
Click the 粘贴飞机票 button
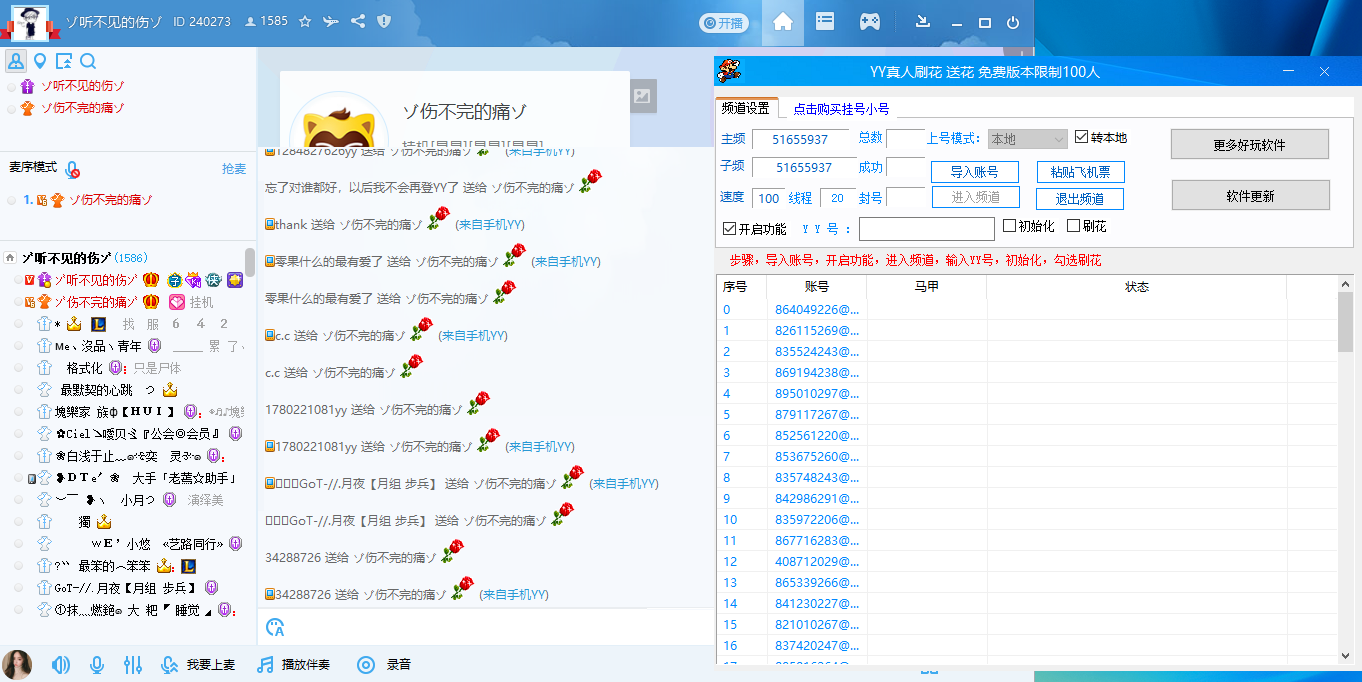[x=1081, y=172]
